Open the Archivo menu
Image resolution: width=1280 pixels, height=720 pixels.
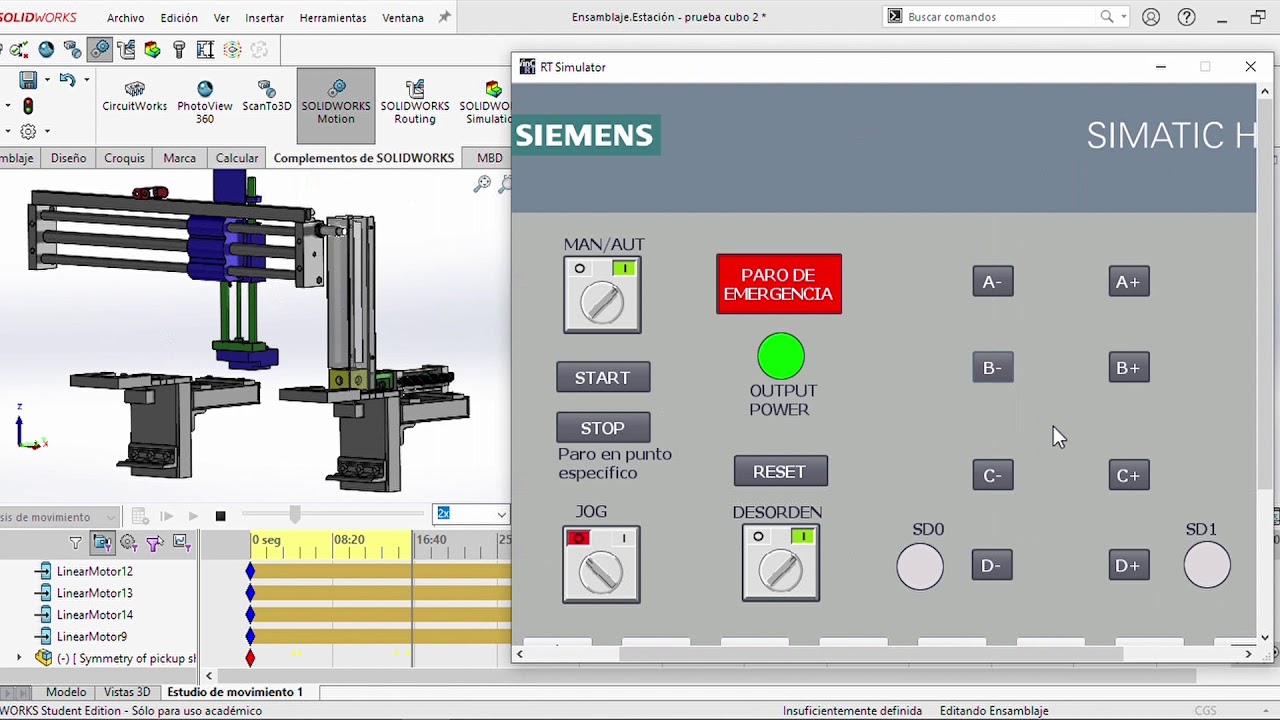(125, 18)
